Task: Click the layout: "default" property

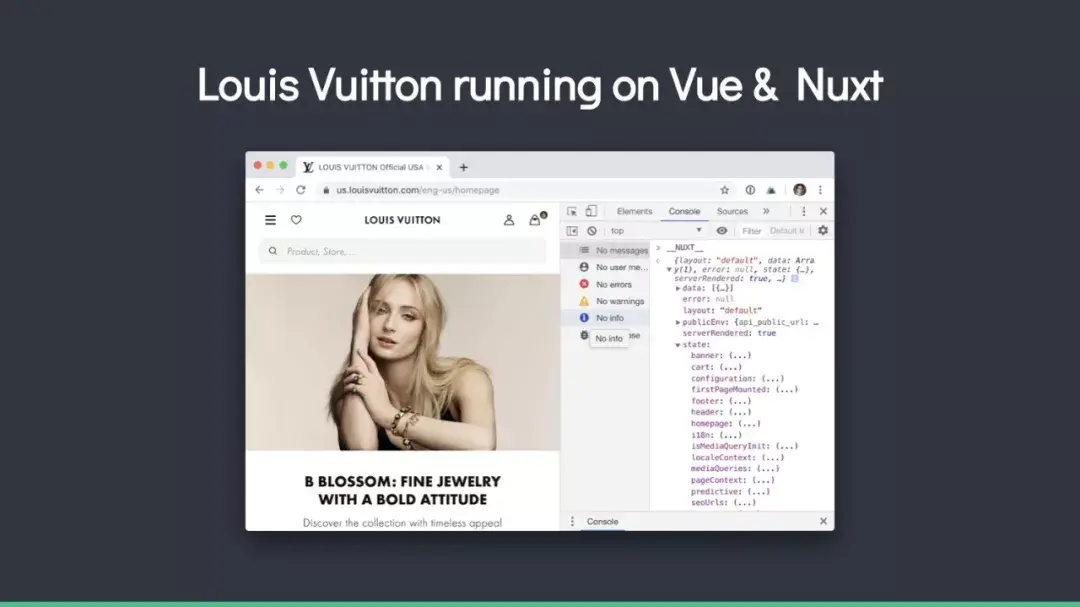Action: pos(722,311)
